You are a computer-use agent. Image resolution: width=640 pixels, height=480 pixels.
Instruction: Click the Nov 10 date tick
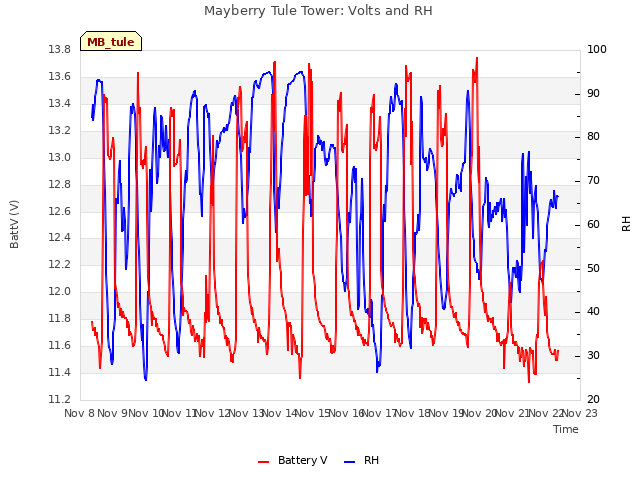(x=146, y=413)
